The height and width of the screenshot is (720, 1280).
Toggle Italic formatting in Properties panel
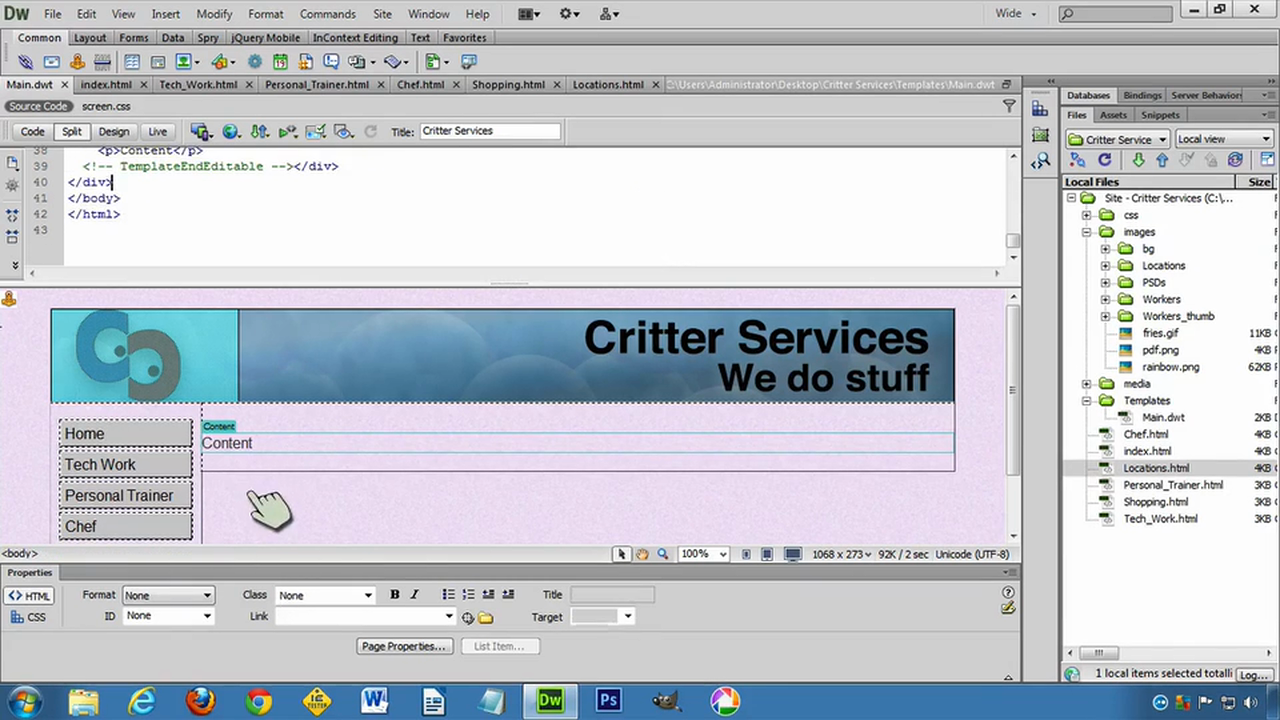[415, 595]
